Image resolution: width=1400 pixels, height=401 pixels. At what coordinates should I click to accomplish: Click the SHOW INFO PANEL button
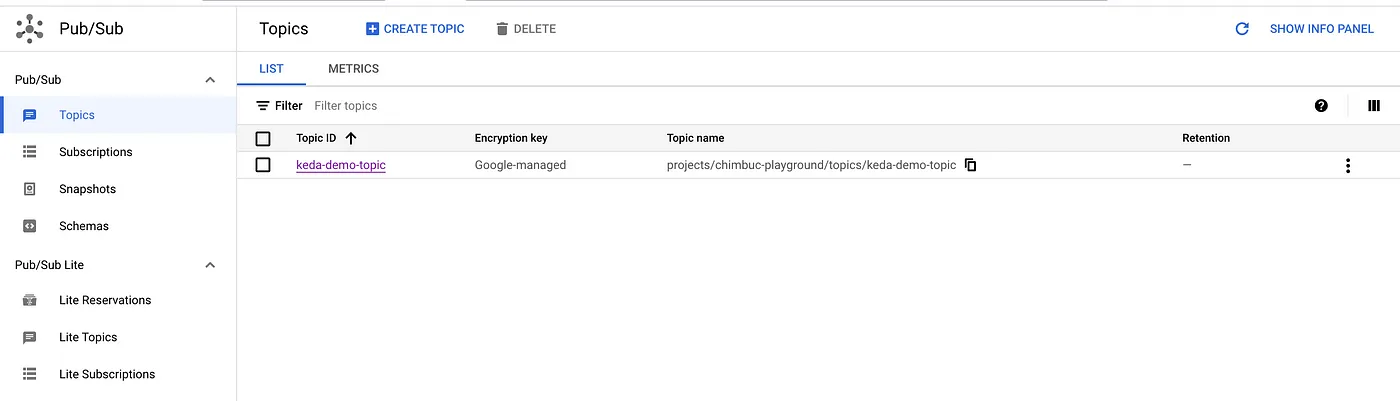[x=1321, y=29]
